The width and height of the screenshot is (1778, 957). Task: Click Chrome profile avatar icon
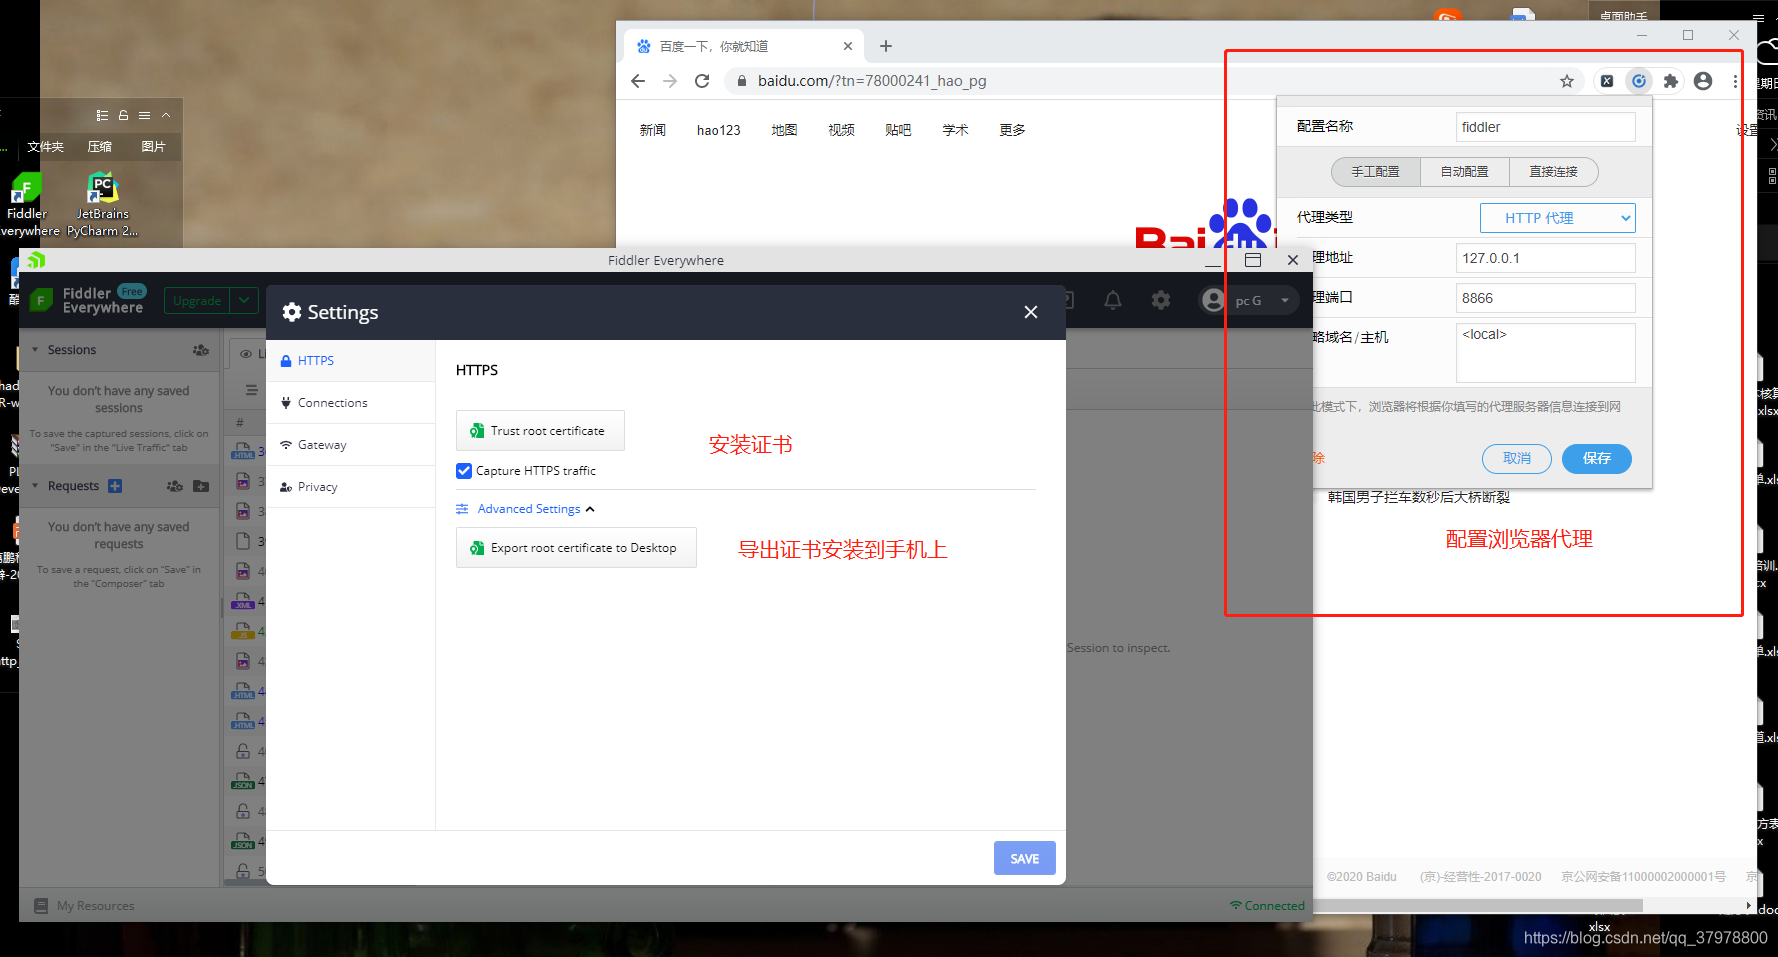pos(1703,81)
